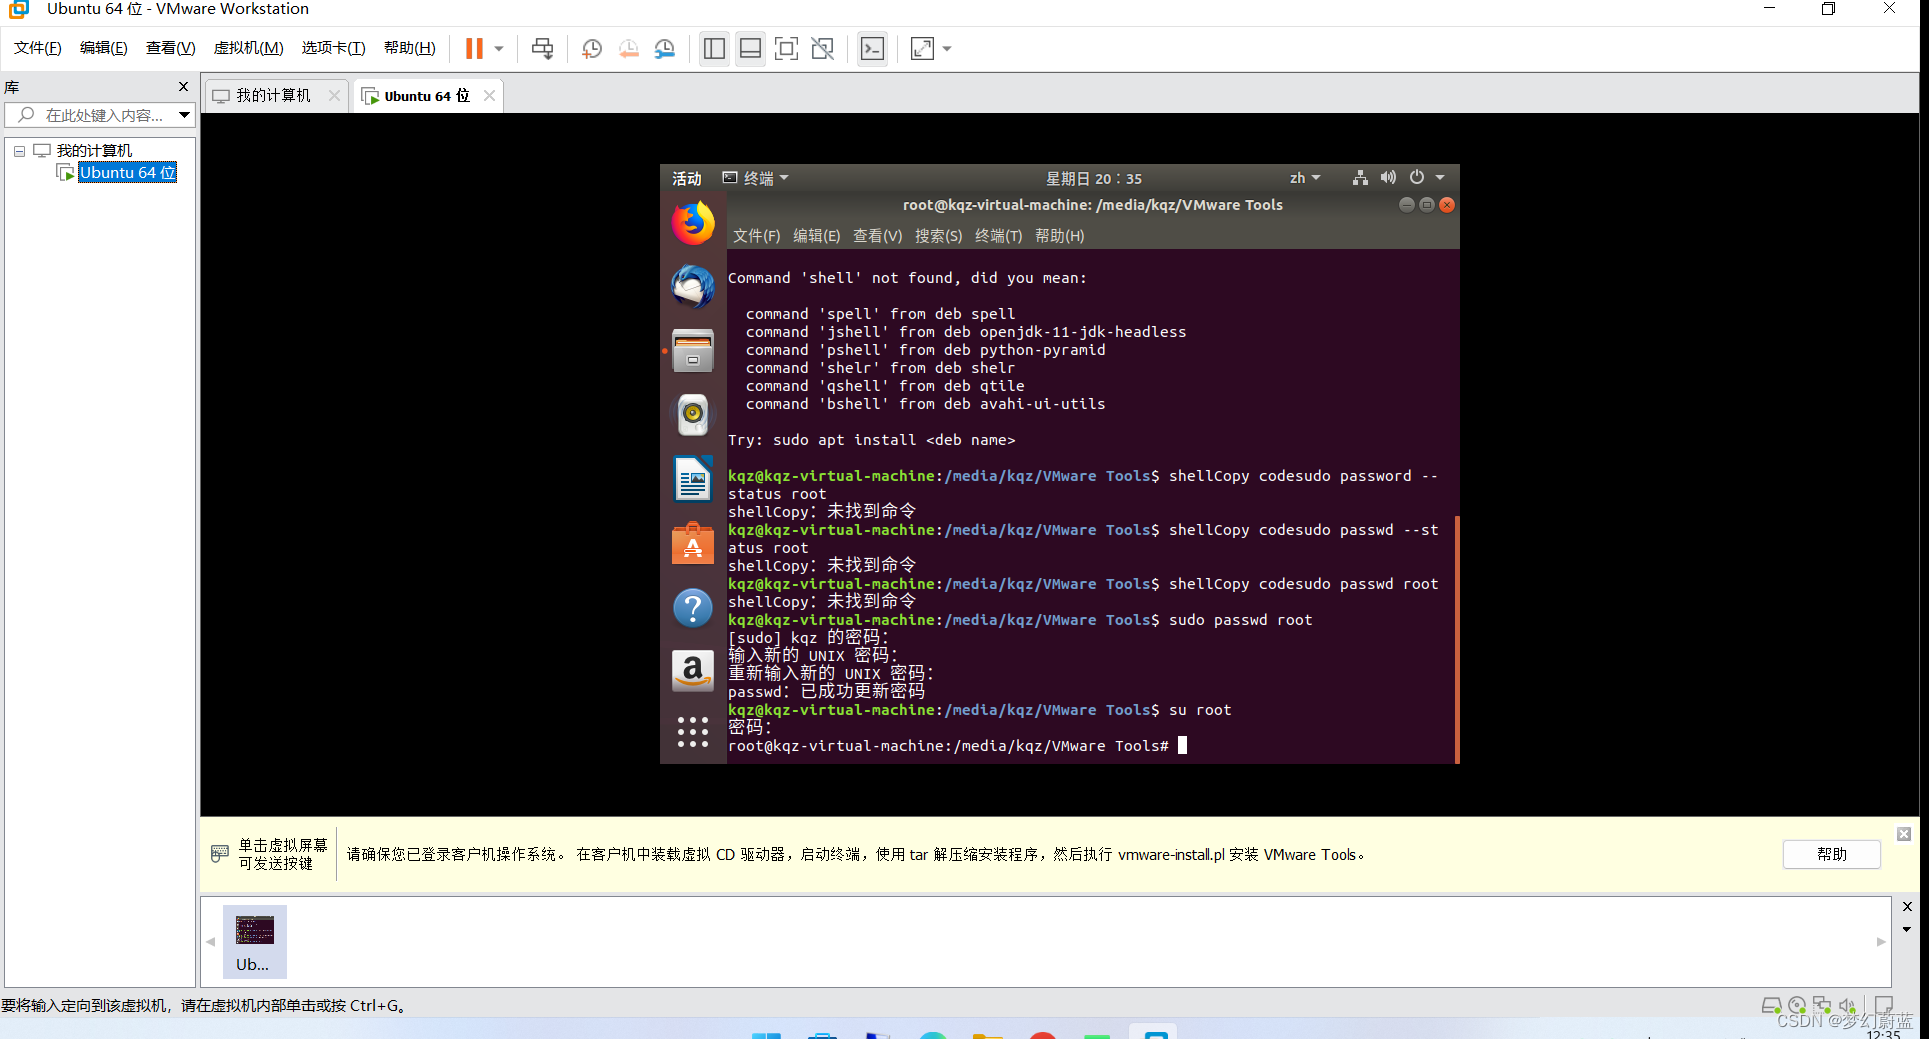This screenshot has width=1929, height=1039.
Task: Switch to the Ubuntu 64 位 tab
Action: tap(427, 96)
